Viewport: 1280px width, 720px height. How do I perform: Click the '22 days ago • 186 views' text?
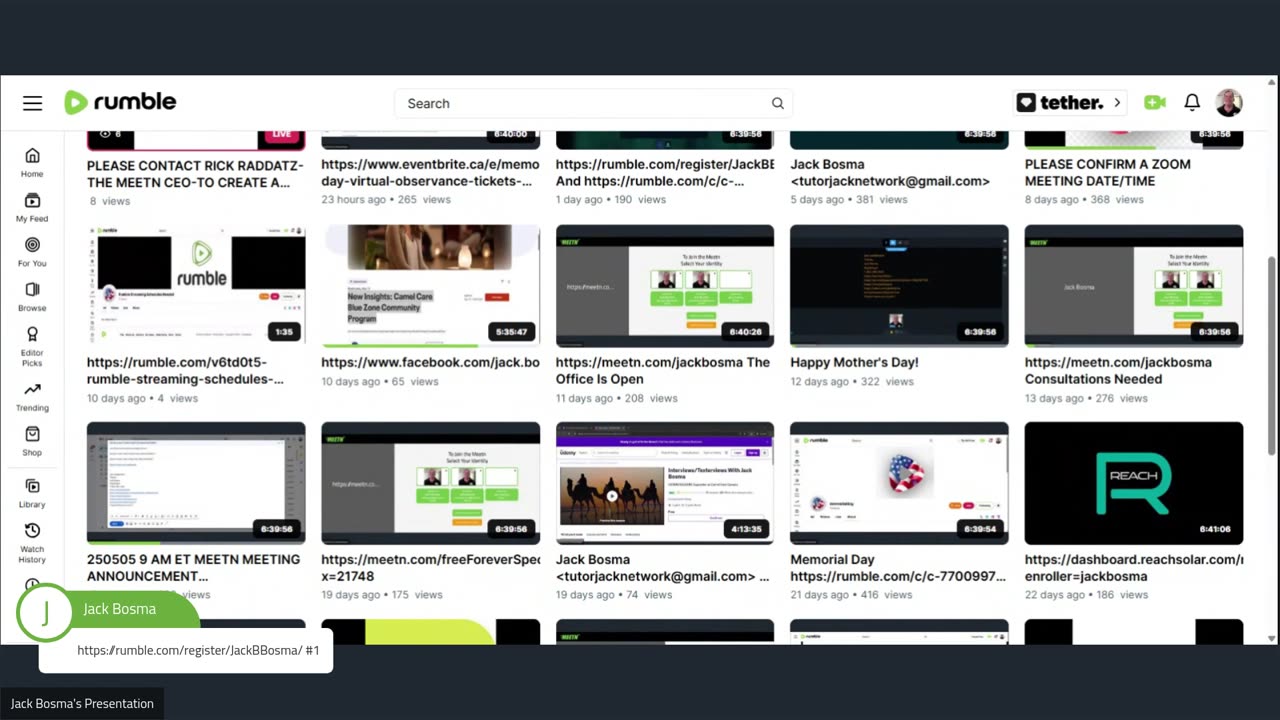click(1086, 594)
